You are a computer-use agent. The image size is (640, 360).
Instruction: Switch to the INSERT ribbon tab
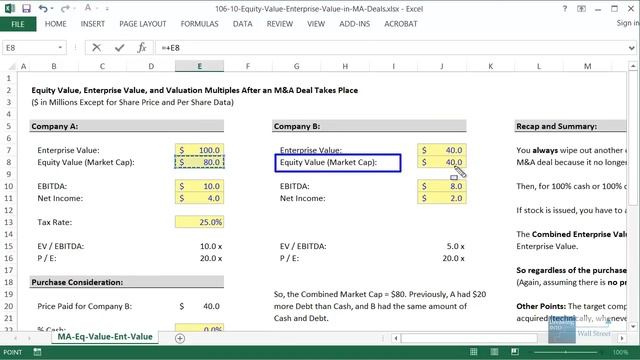coord(93,24)
